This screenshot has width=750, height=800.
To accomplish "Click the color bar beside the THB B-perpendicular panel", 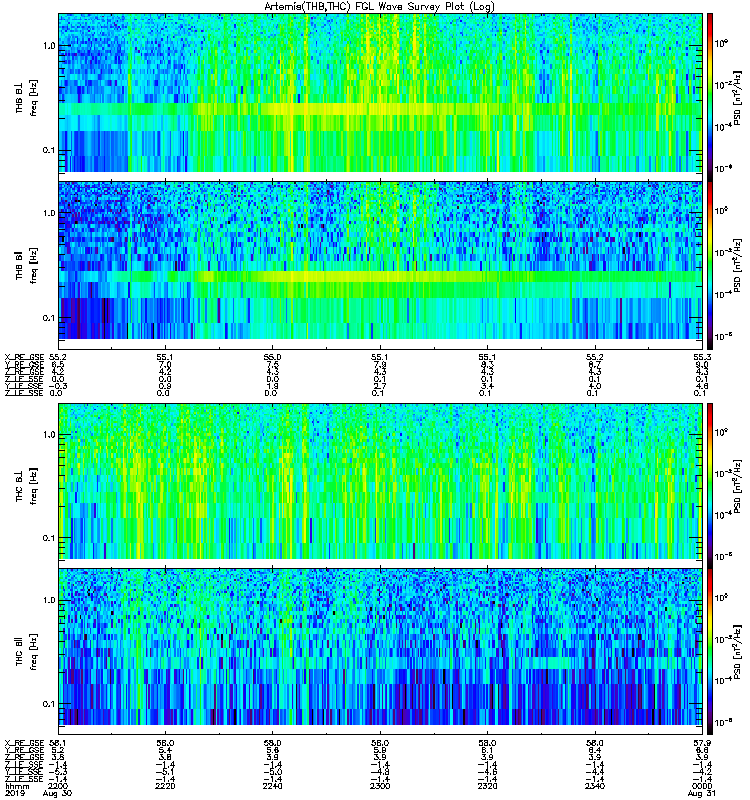I will click(710, 97).
